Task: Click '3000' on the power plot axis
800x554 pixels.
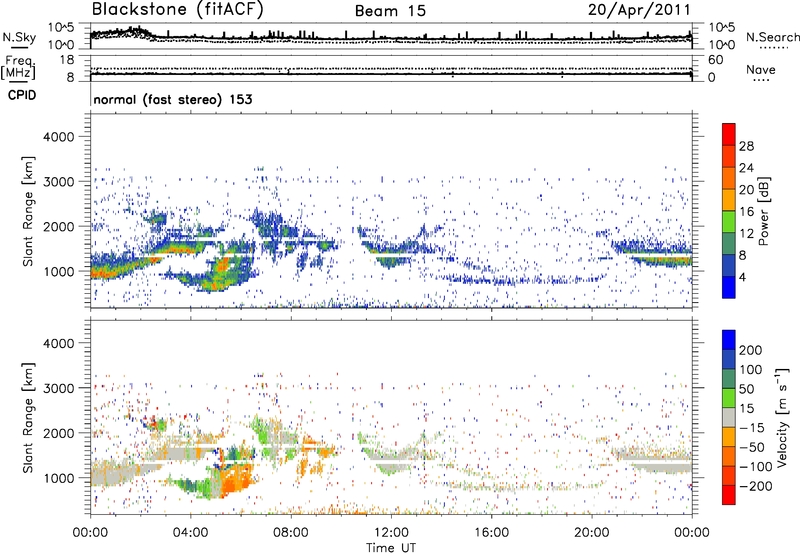Action: click(59, 182)
